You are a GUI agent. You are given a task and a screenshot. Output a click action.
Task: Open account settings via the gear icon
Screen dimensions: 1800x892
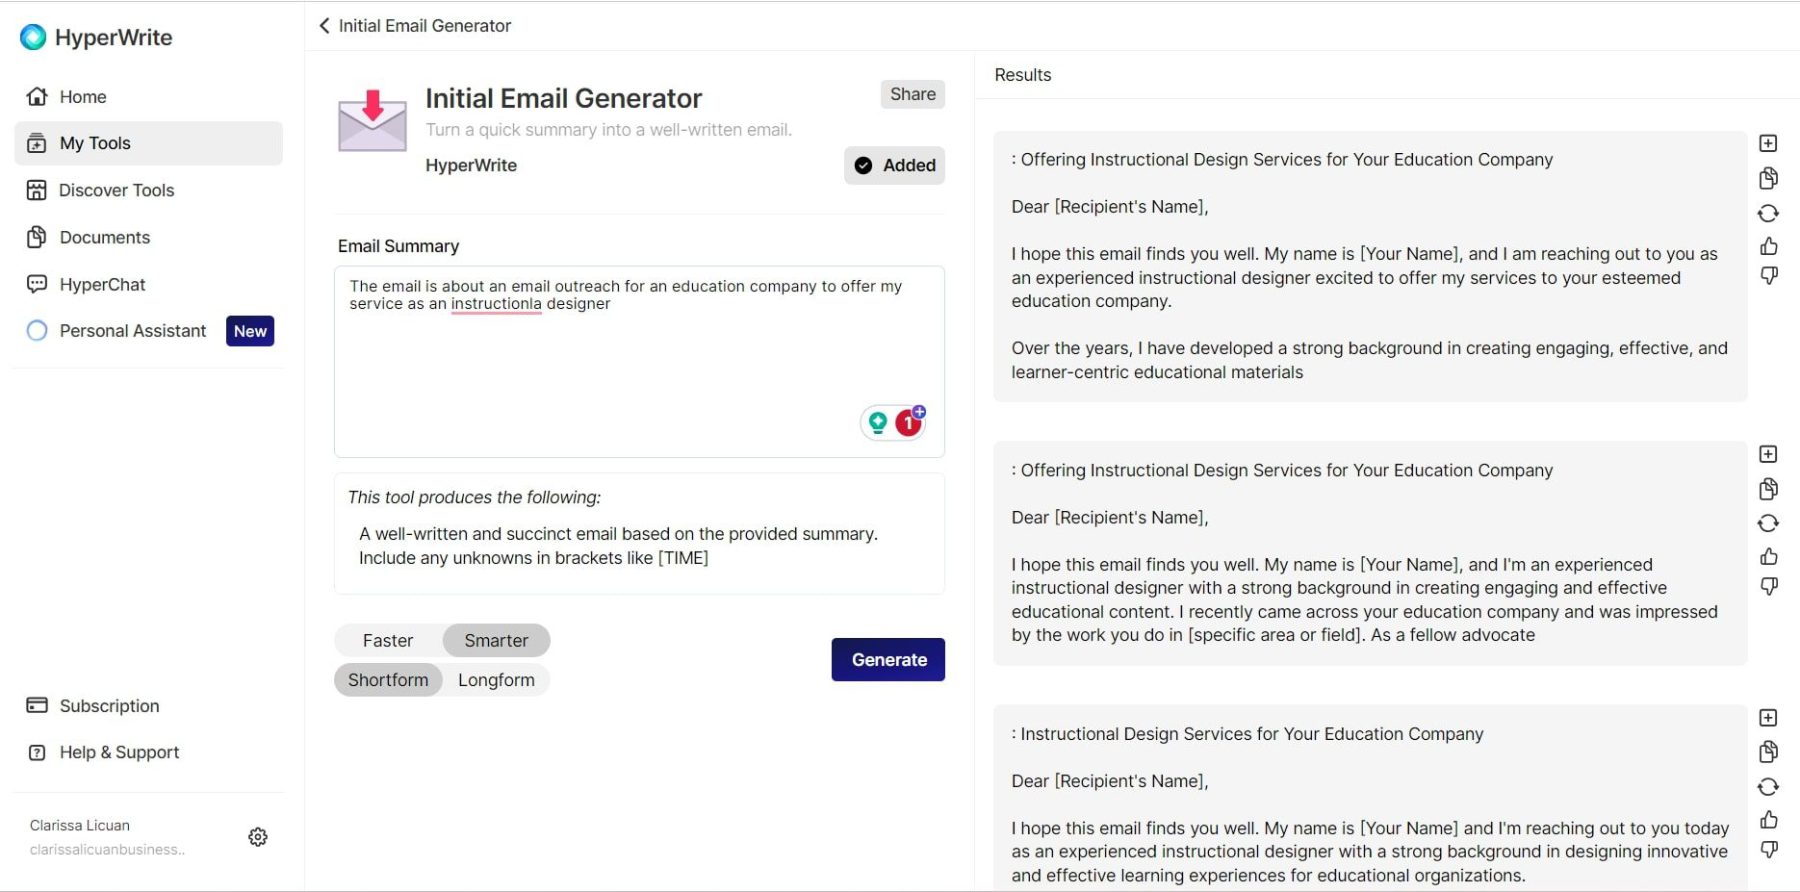pos(258,837)
